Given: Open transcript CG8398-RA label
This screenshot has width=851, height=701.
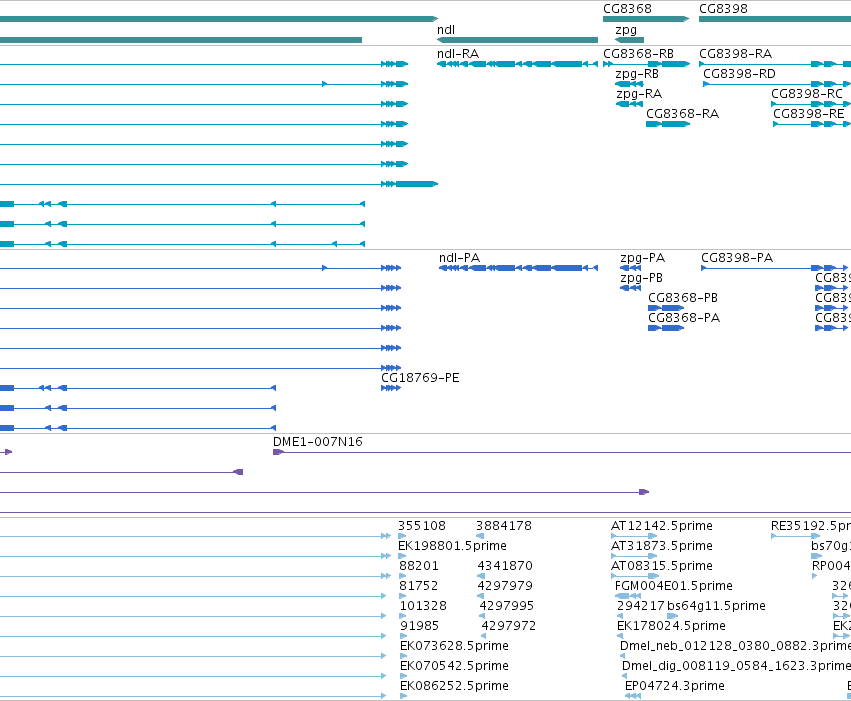Looking at the screenshot, I should click(x=735, y=54).
